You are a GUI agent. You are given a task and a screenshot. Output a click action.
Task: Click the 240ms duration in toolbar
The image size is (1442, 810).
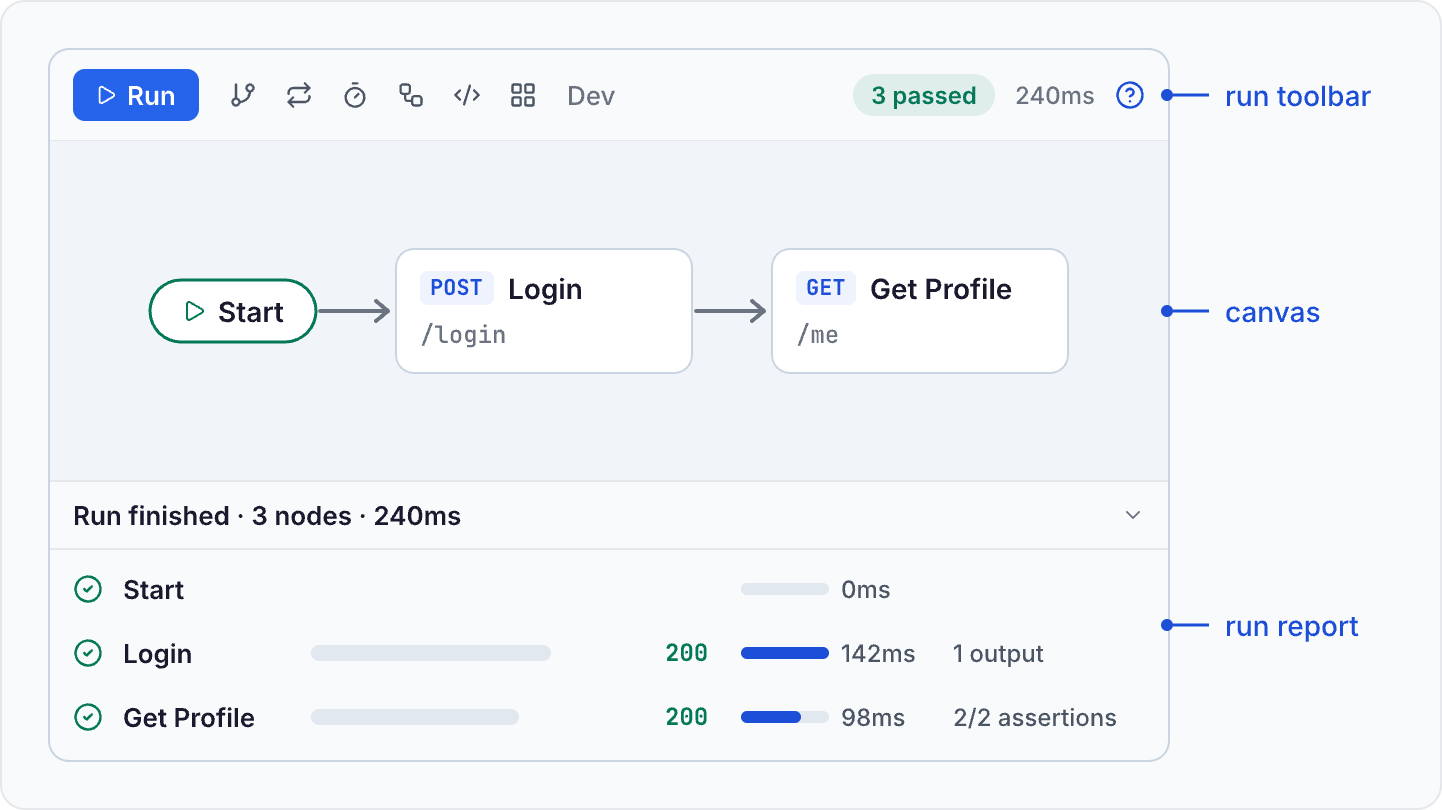click(x=1055, y=96)
